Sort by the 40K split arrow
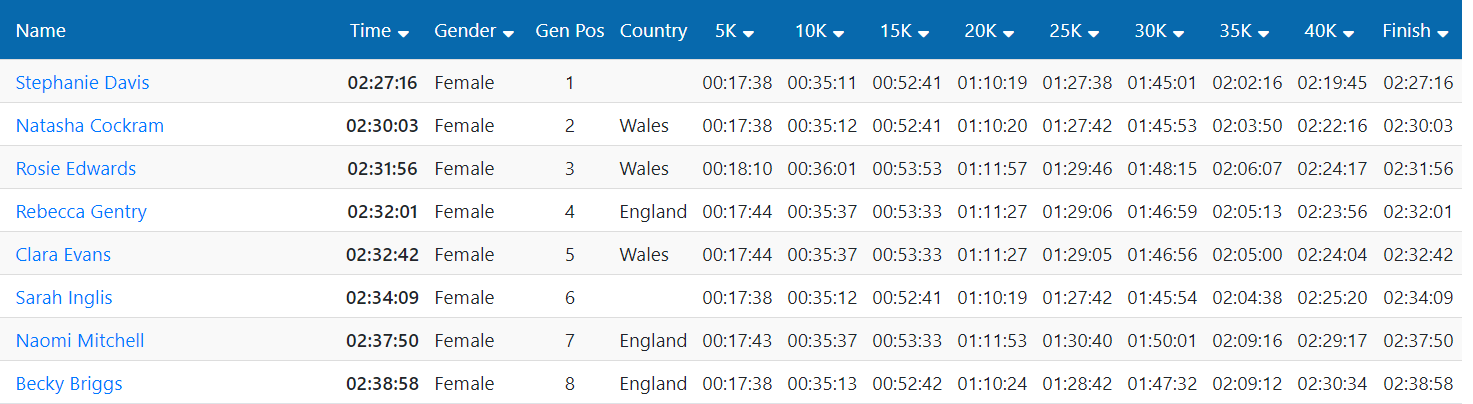Screen dimensions: 1473x404 (1348, 33)
